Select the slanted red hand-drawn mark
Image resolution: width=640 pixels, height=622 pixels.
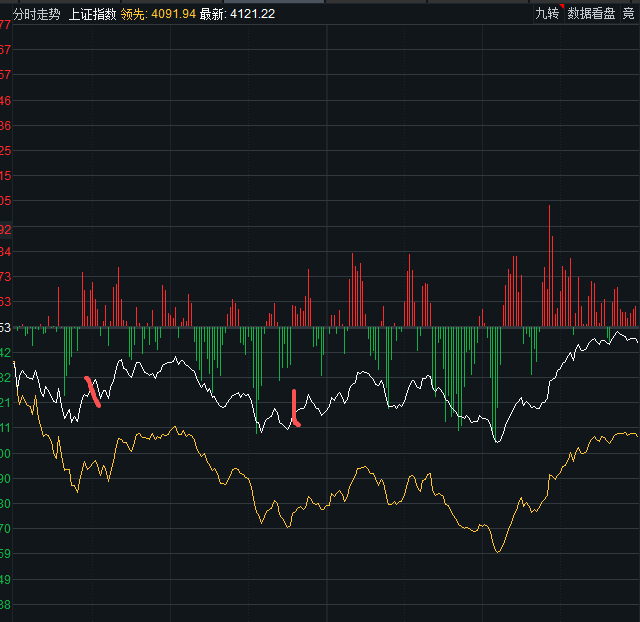click(92, 391)
